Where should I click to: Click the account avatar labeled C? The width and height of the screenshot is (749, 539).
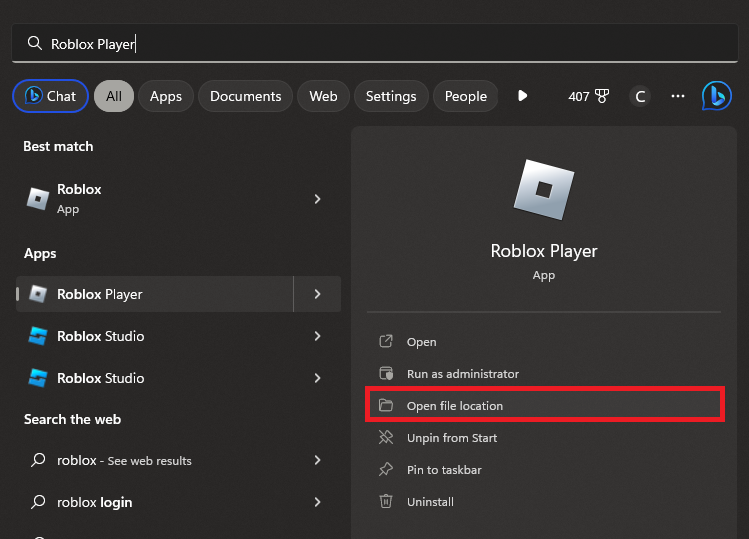[640, 96]
